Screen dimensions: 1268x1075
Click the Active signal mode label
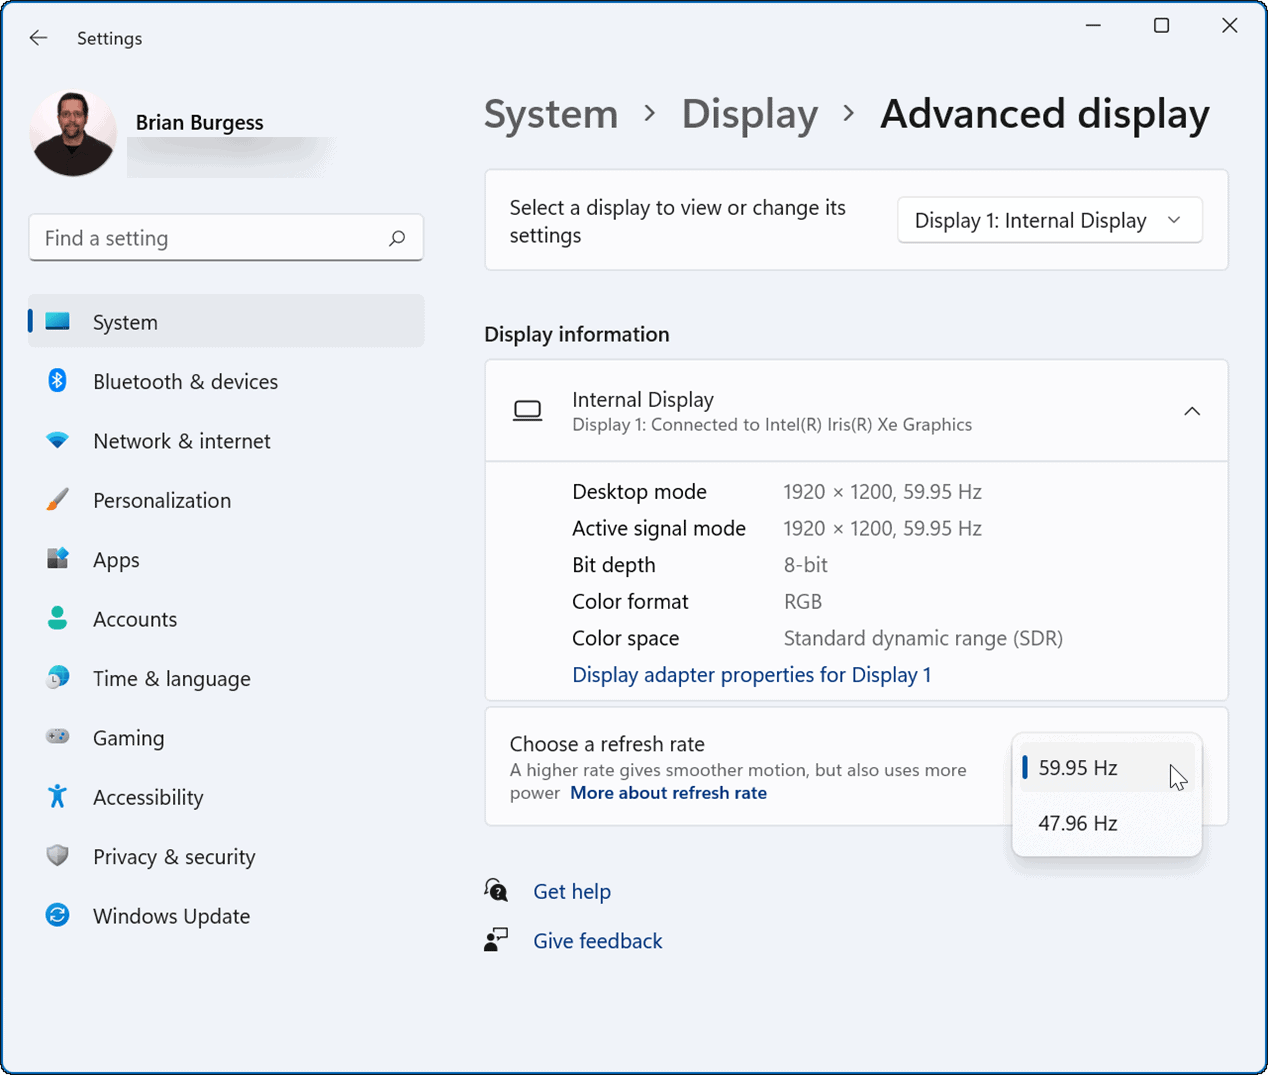[x=659, y=528]
